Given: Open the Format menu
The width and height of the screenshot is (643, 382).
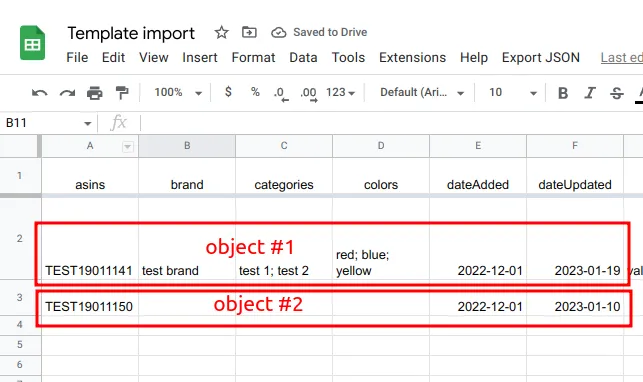Looking at the screenshot, I should 253,57.
